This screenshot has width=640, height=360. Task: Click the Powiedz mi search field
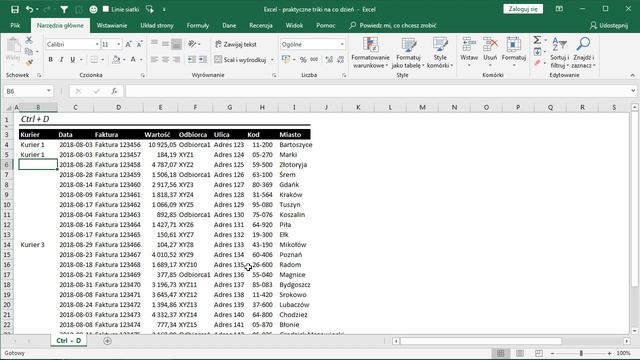[393, 25]
